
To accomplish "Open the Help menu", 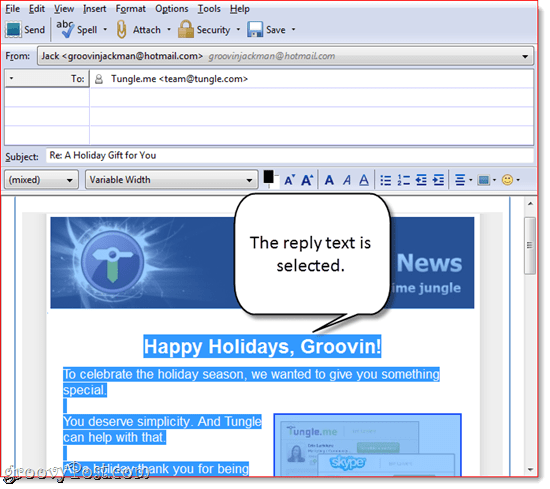I will (x=240, y=9).
